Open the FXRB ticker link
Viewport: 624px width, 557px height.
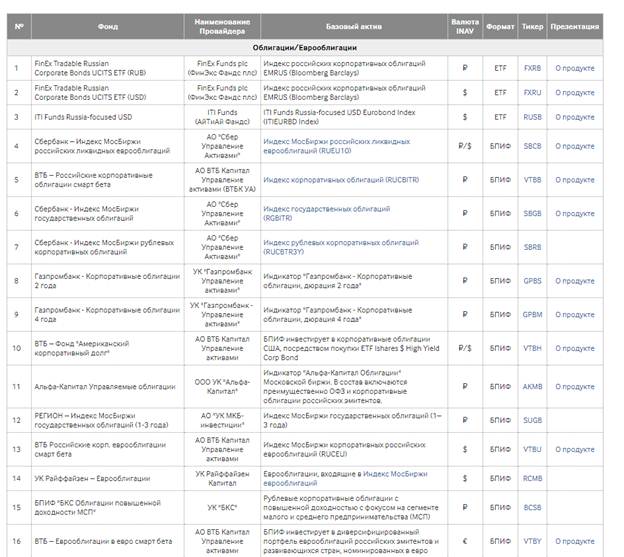pyautogui.click(x=532, y=68)
